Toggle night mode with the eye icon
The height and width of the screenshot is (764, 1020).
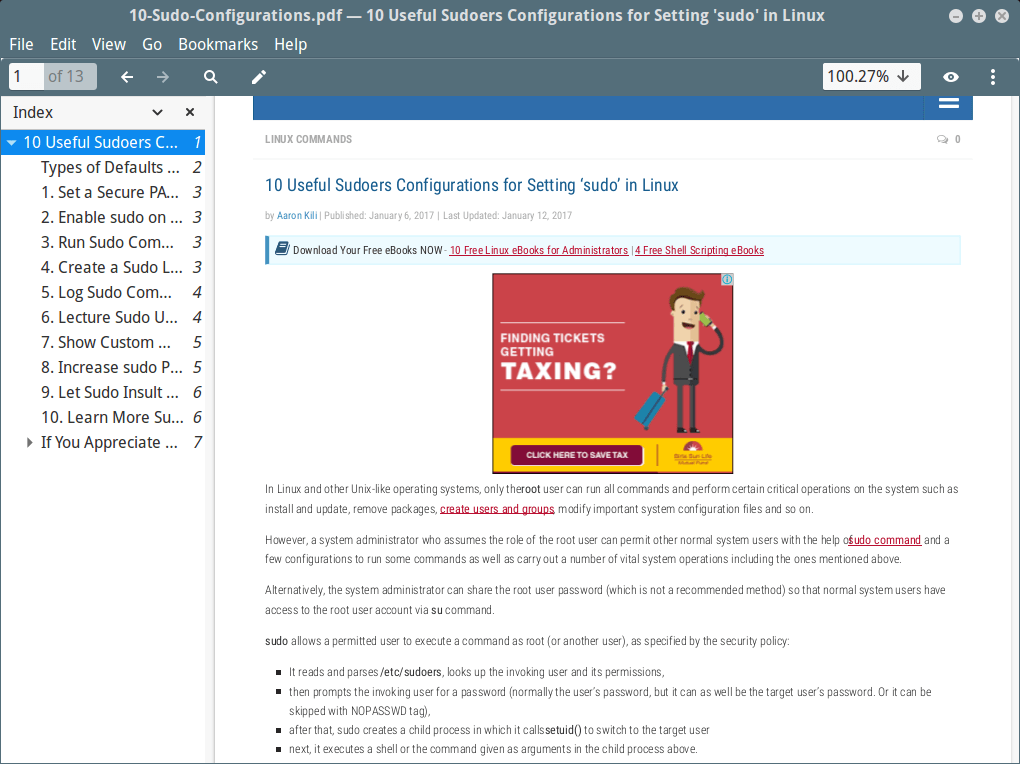pyautogui.click(x=950, y=76)
